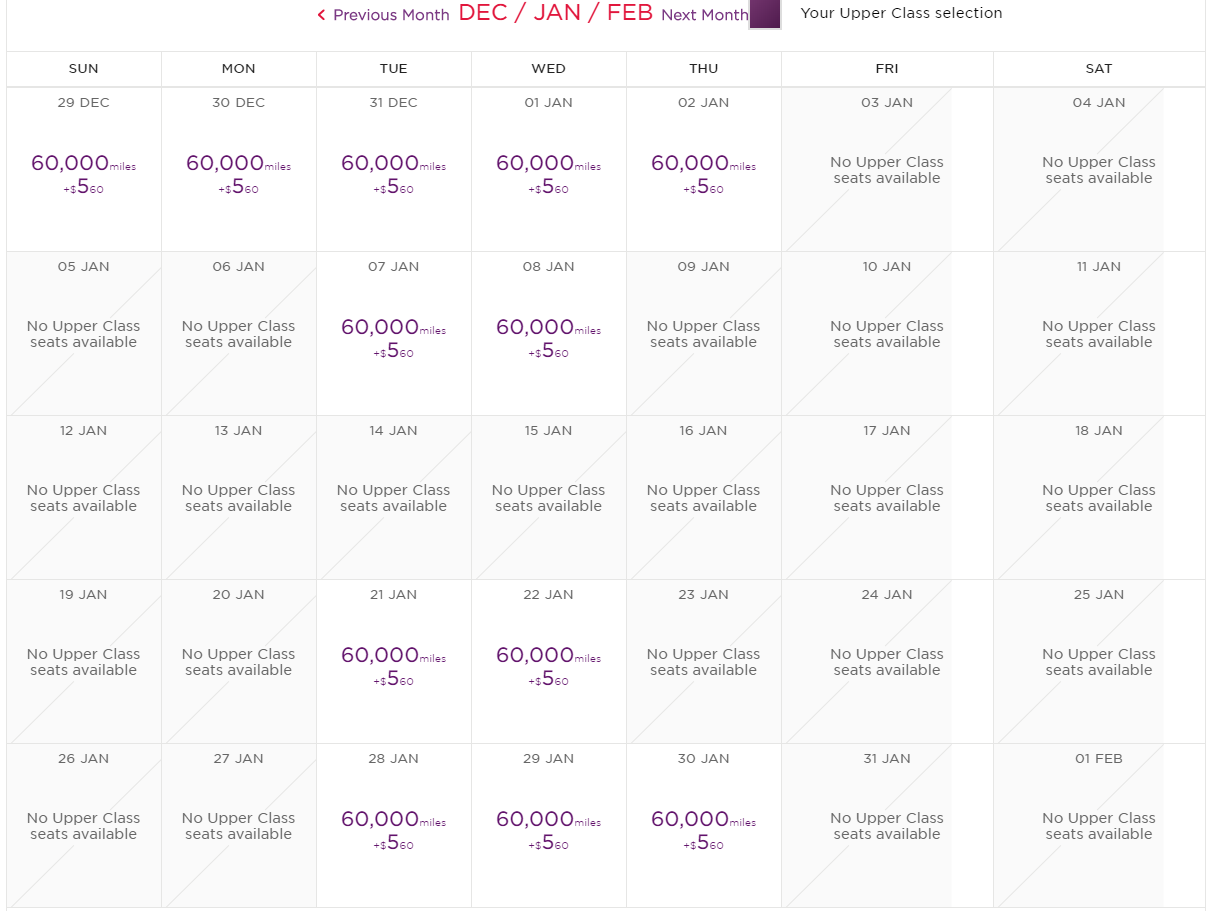
Task: Select 29 JAN 60,000 miles fare
Action: pos(548,826)
